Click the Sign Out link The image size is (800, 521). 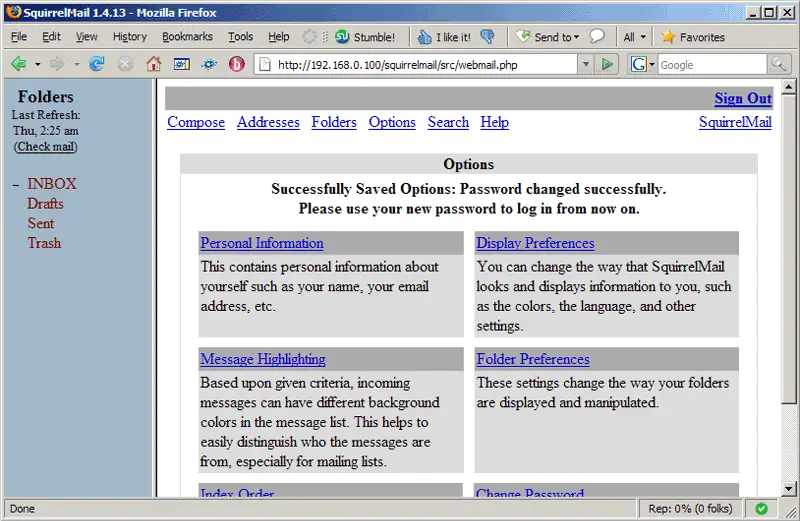743,98
